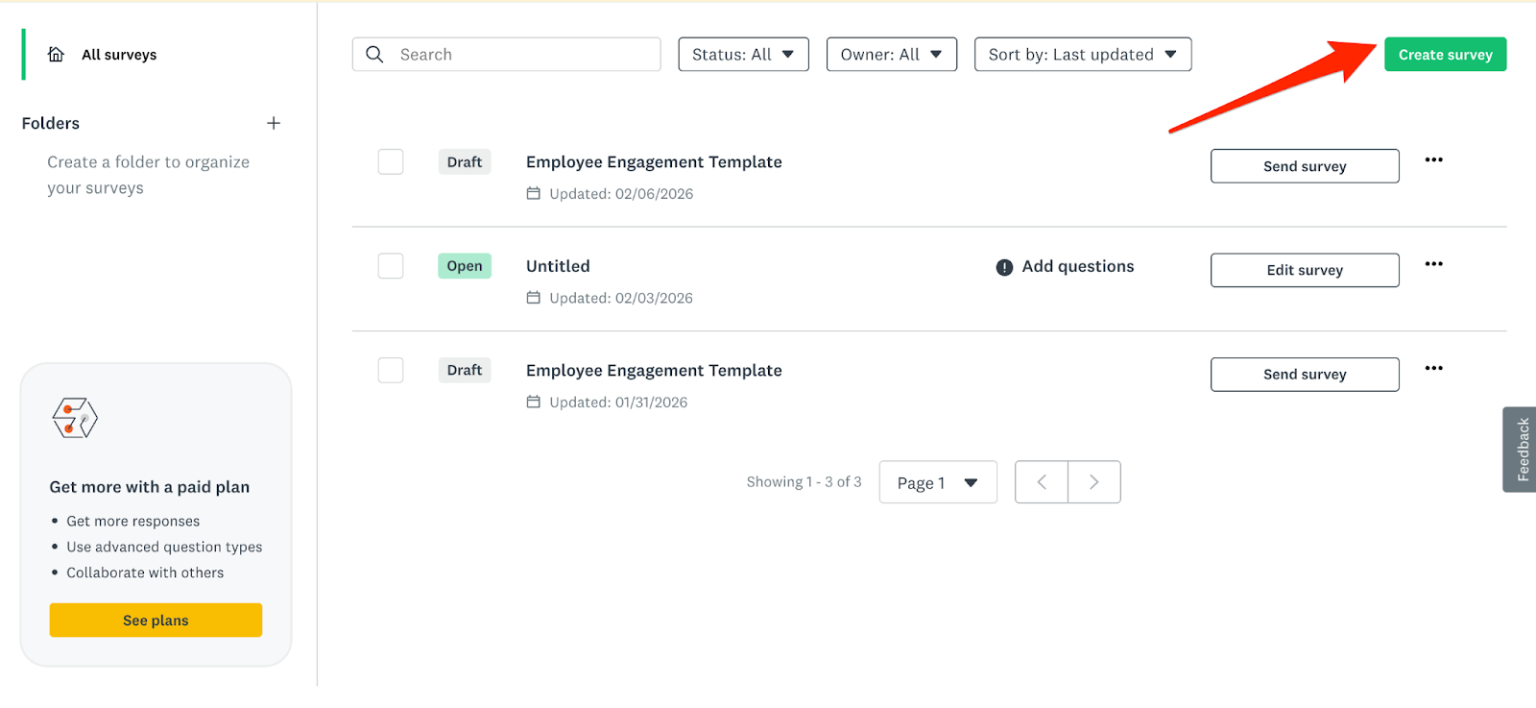Click Draft badge on 01/31/2026 survey

[464, 370]
